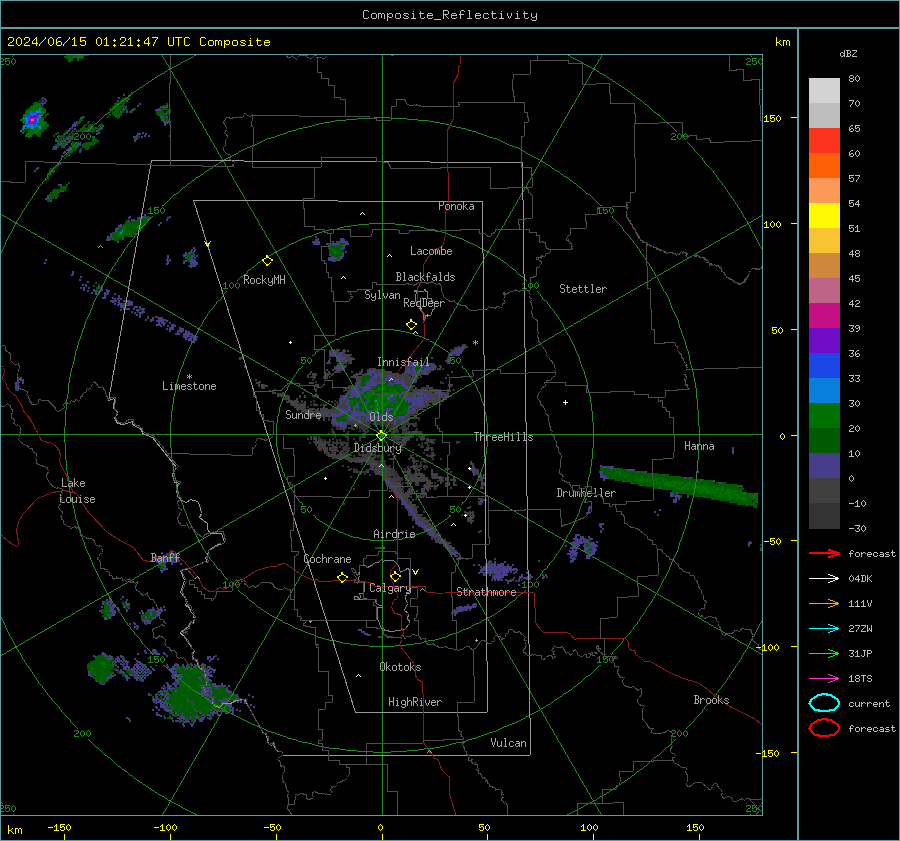Click the Sundre town label

coord(303,415)
